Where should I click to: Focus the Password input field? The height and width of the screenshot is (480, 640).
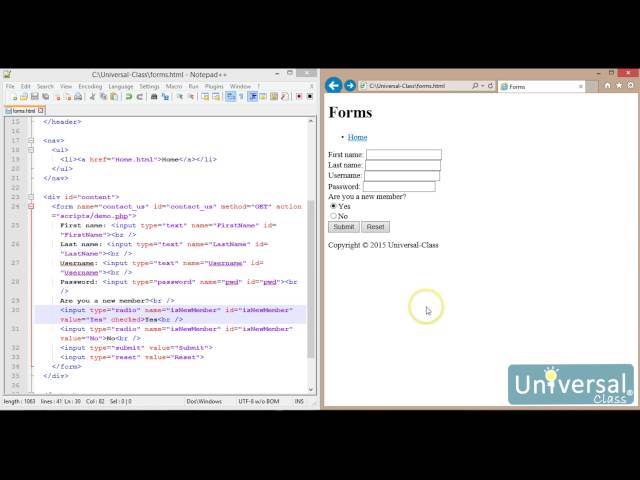pos(399,187)
